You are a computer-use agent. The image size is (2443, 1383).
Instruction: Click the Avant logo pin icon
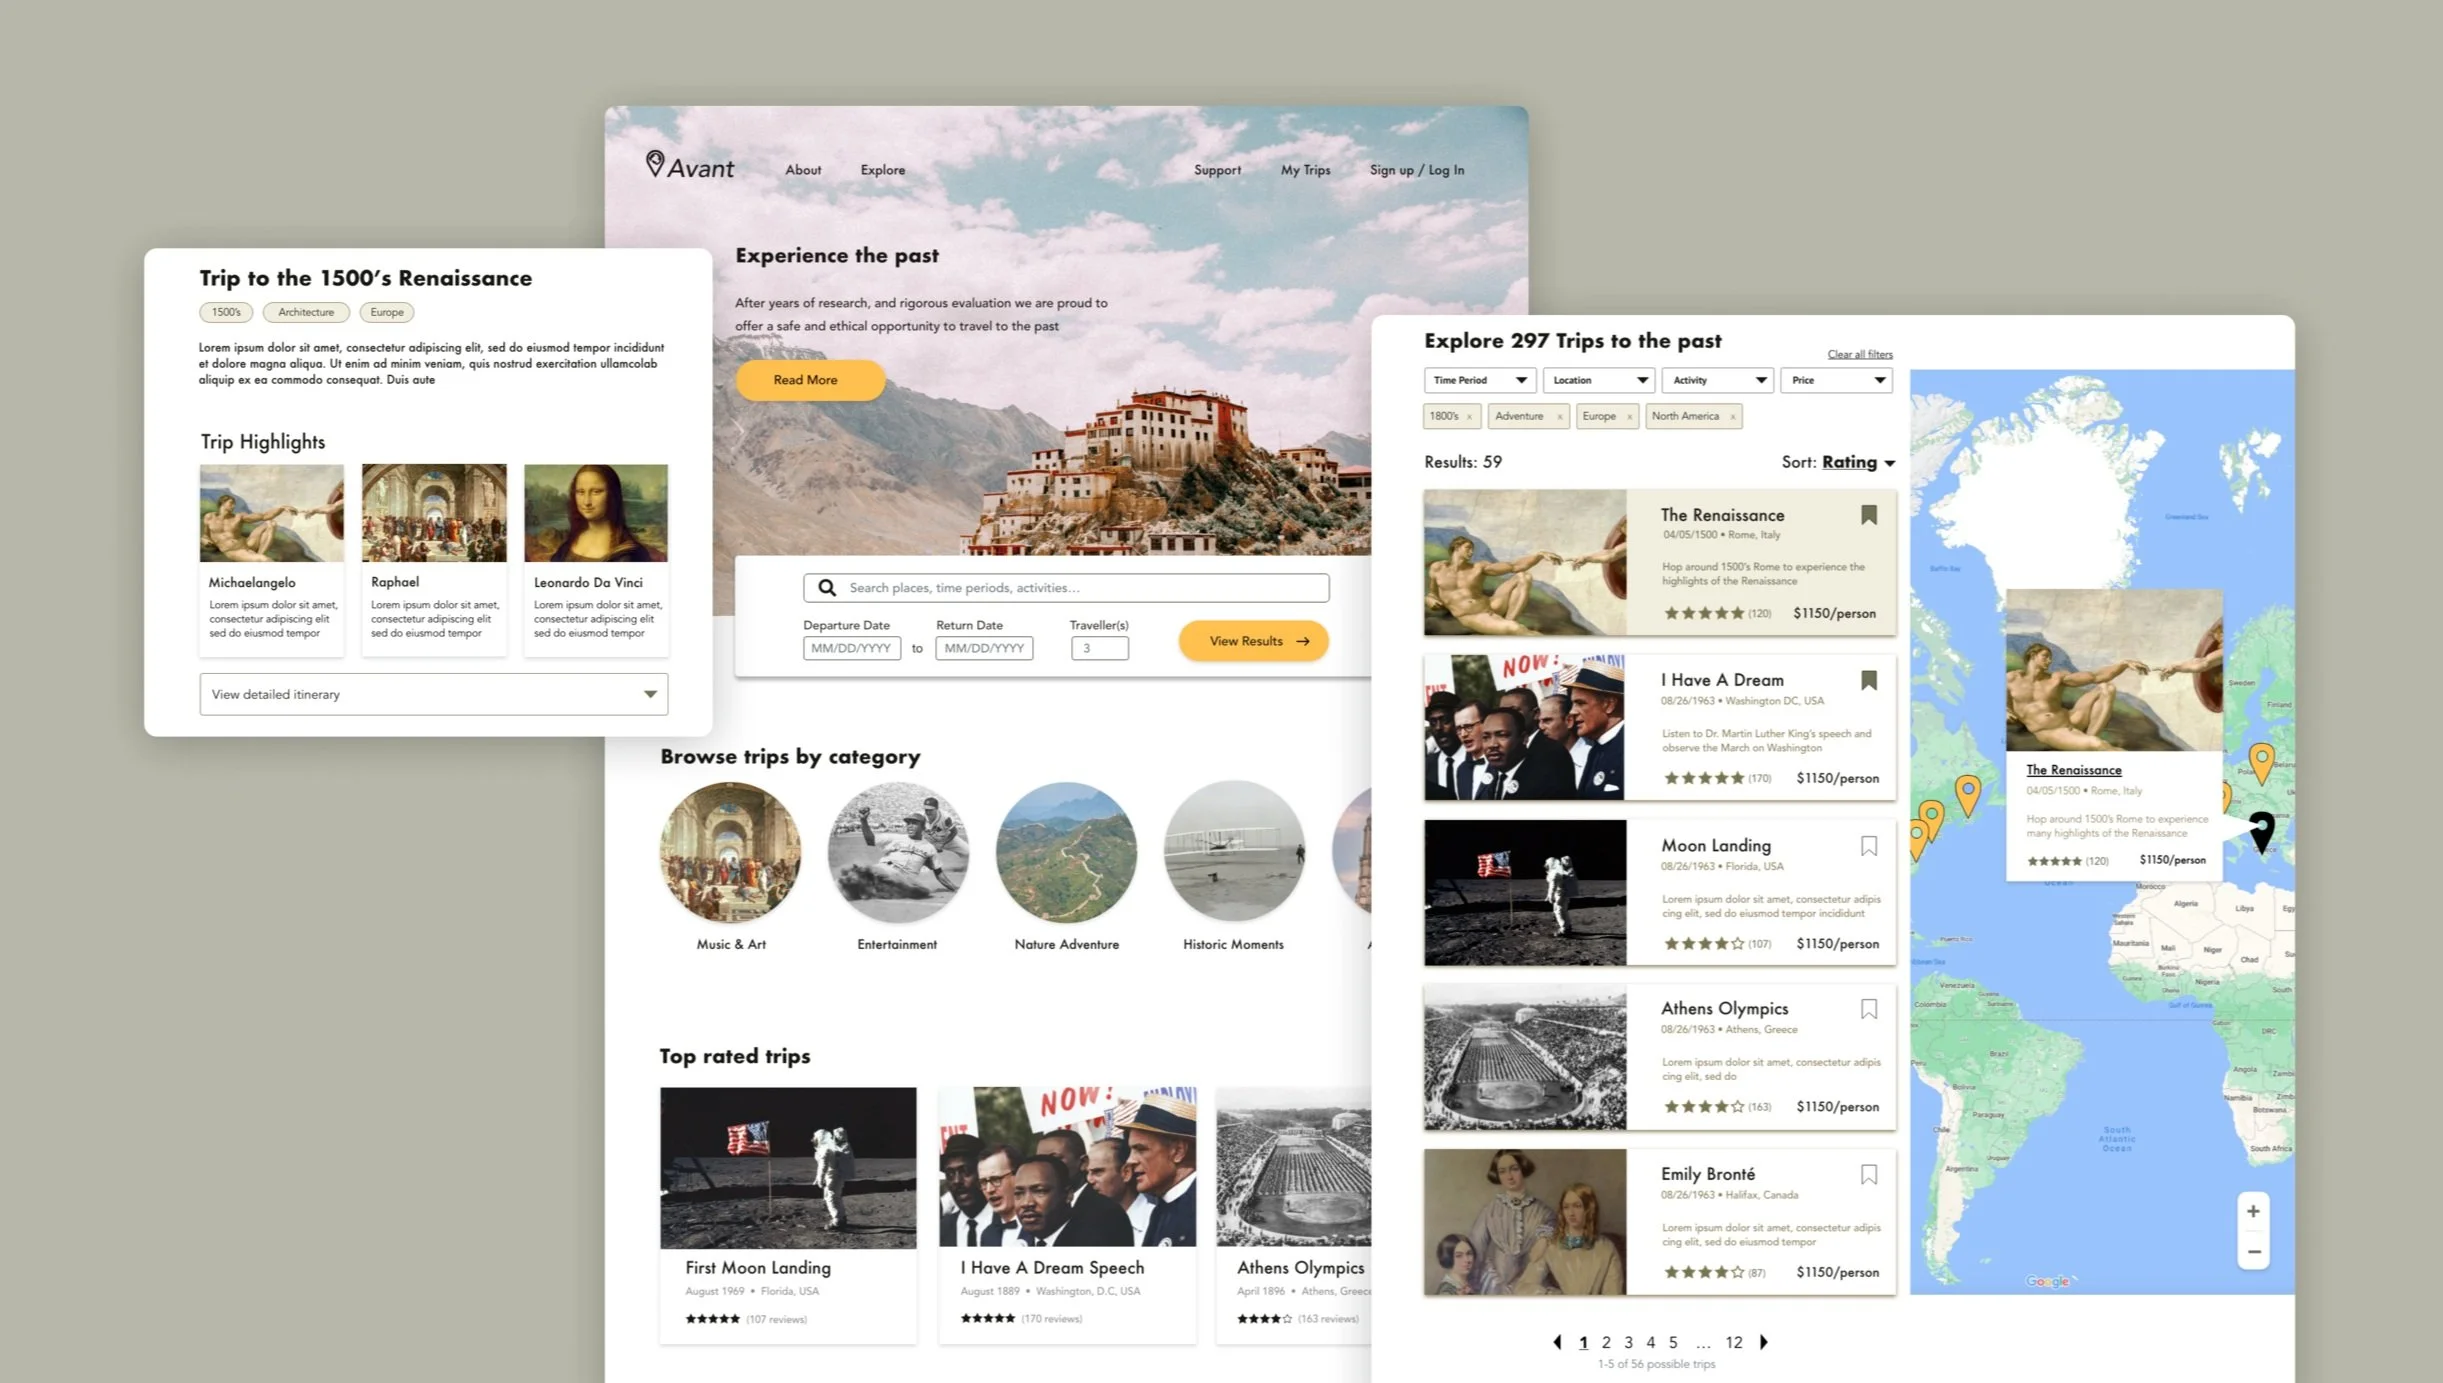click(655, 163)
